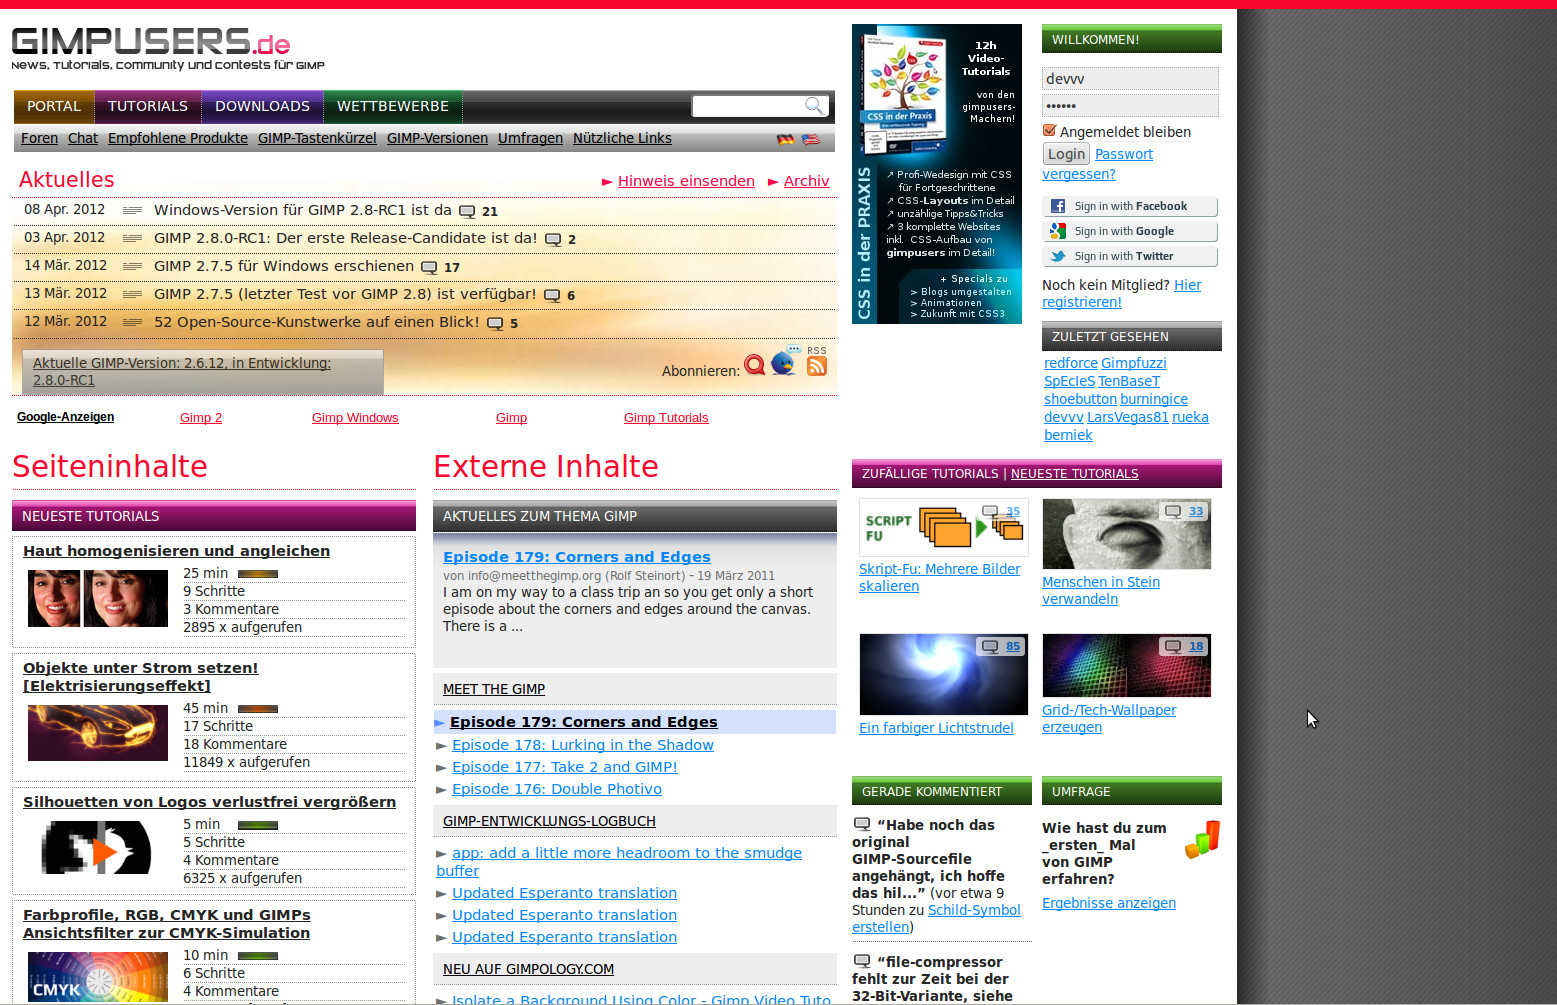Open Silhouetten von Logos verlustfrei vergrößern tutorial

[209, 802]
